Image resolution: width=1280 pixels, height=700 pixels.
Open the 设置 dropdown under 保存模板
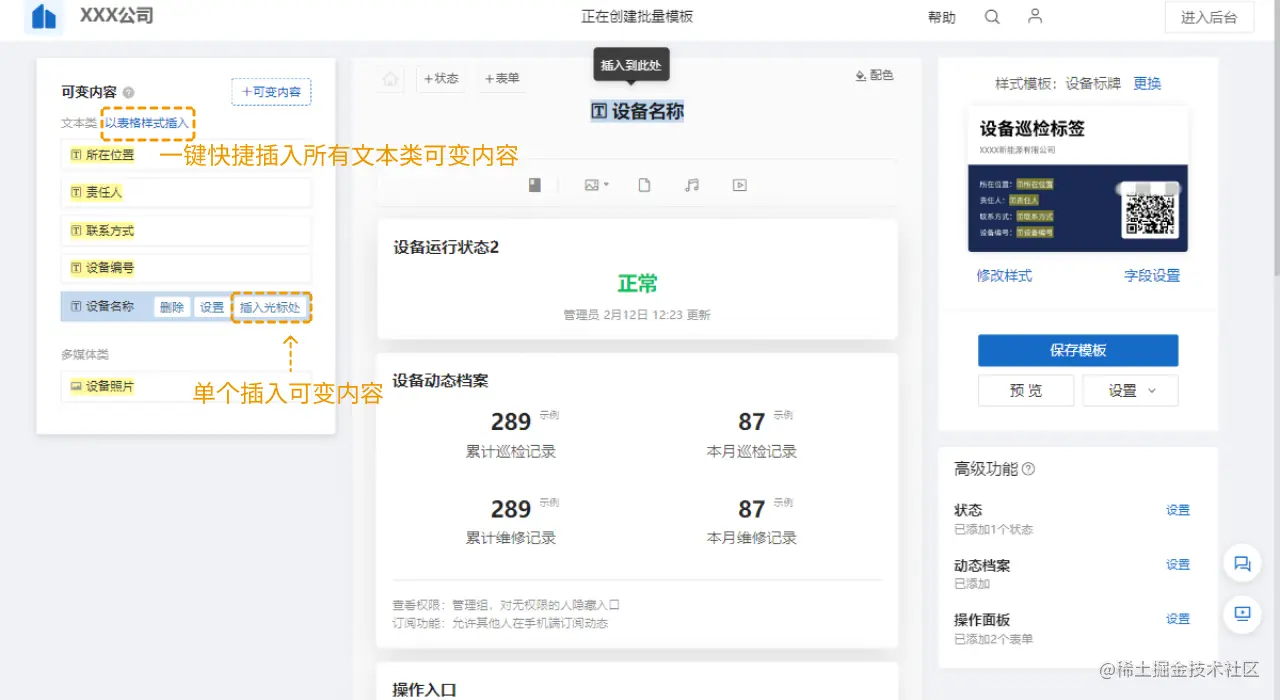point(1131,391)
